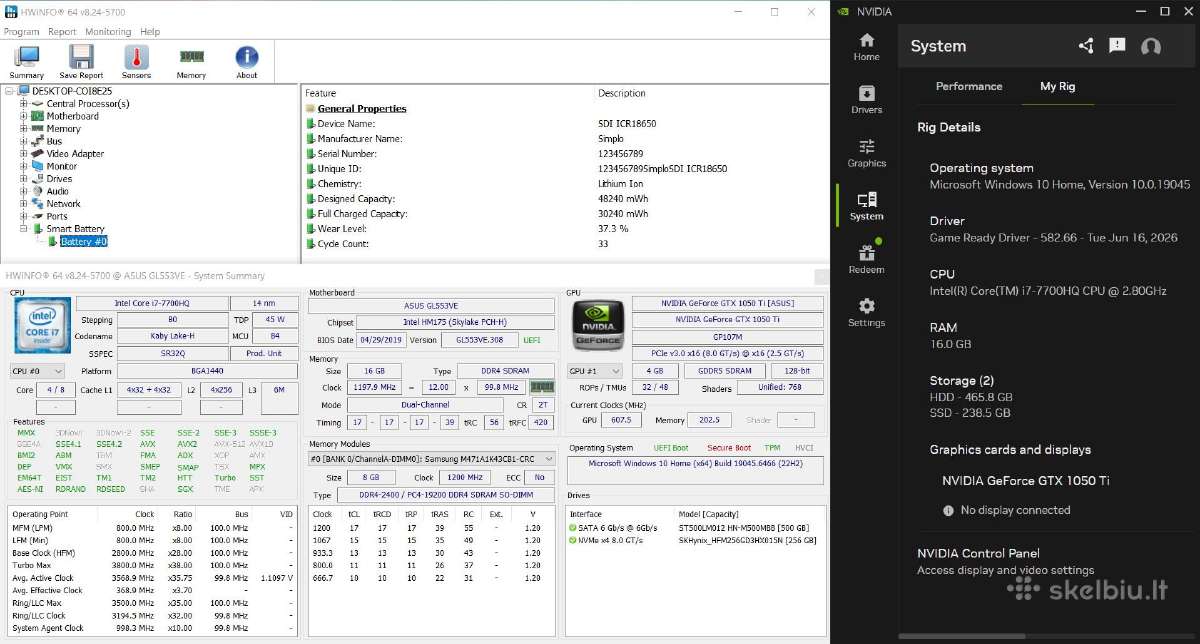This screenshot has width=1200, height=644.
Task: Go to NVIDIA Home sidebar icon
Action: (866, 46)
